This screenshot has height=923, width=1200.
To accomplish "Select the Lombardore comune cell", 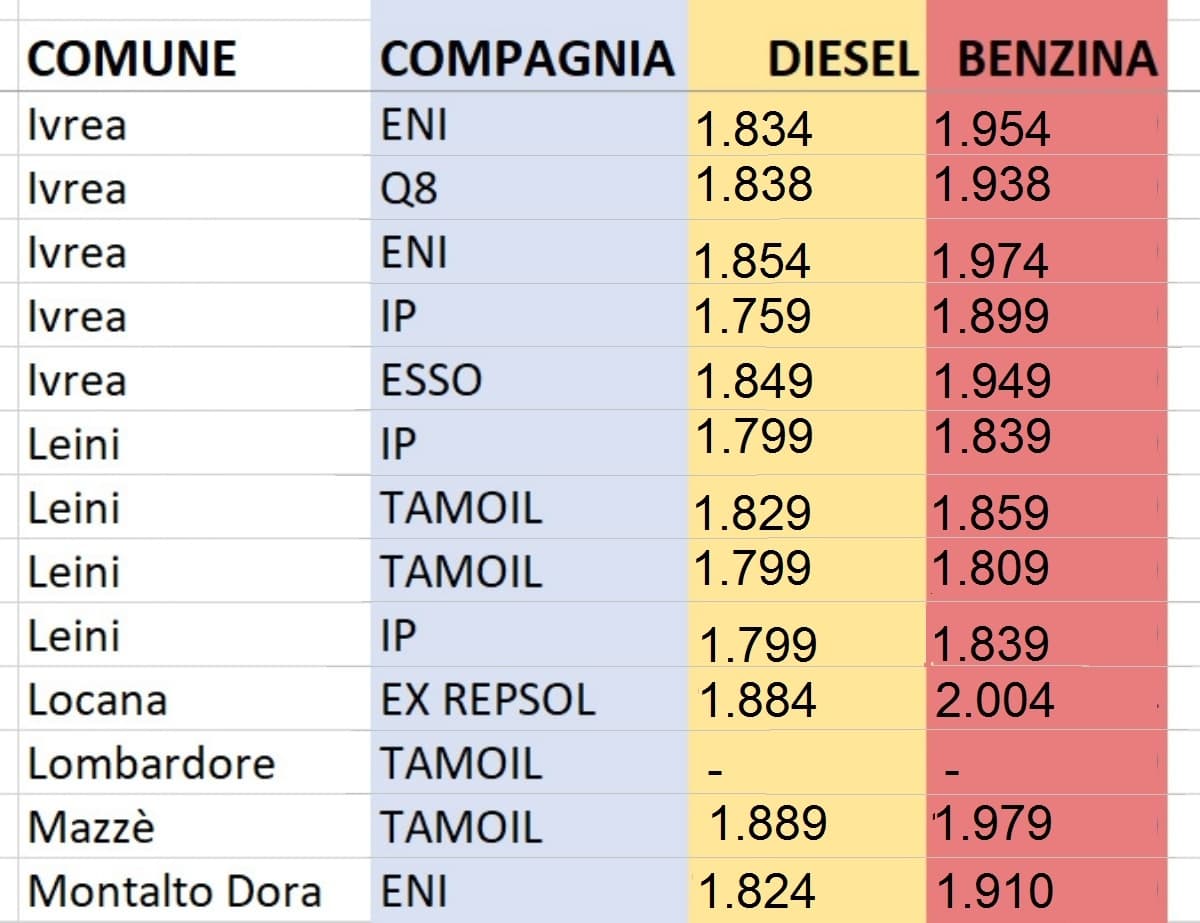I will (151, 764).
